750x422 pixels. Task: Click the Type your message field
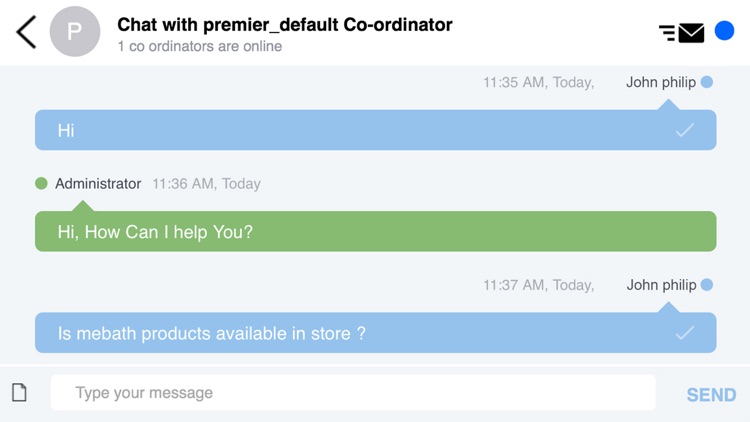[x=353, y=393]
